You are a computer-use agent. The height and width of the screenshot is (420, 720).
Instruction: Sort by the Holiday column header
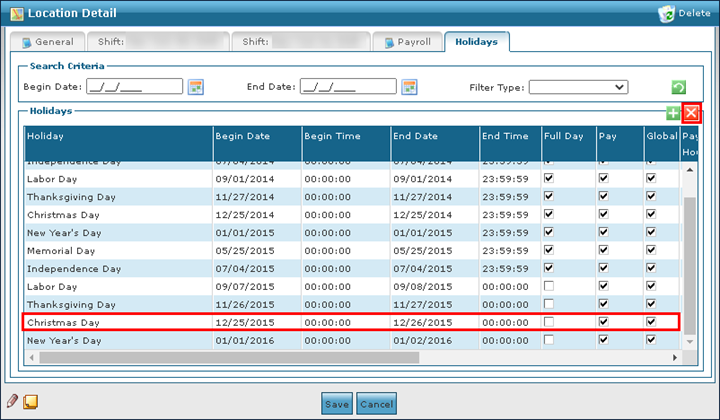click(x=118, y=136)
